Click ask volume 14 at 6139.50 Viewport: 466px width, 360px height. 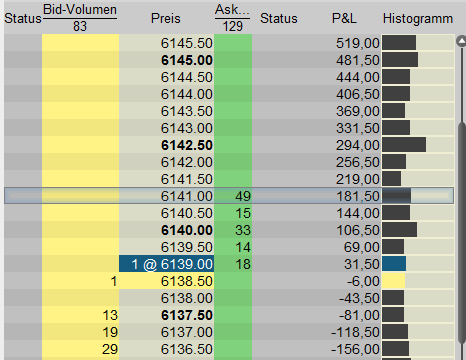(243, 247)
